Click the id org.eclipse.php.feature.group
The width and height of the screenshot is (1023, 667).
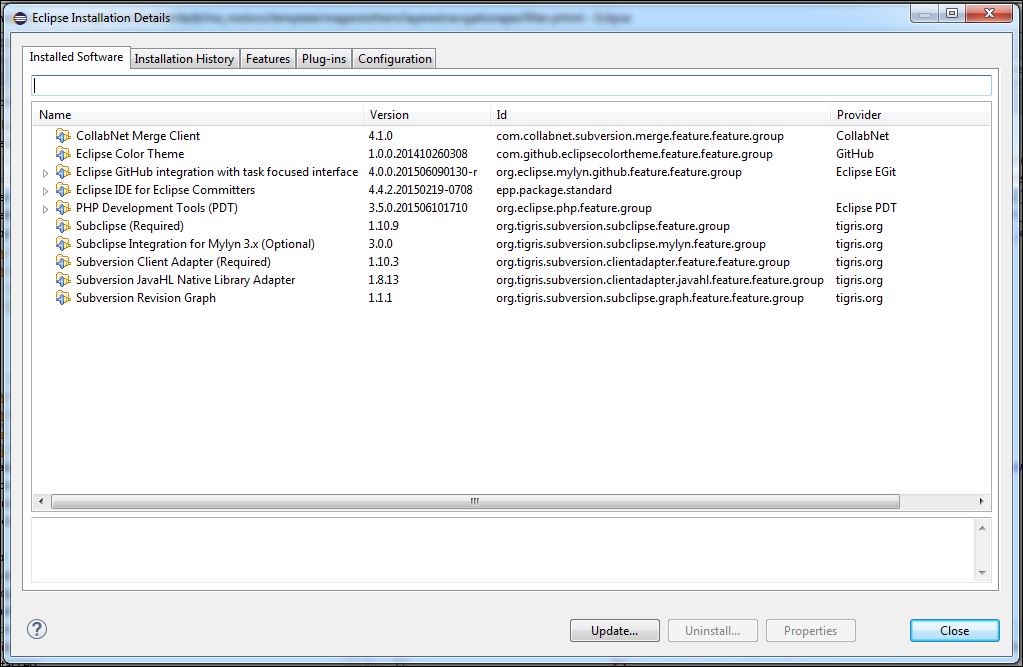[x=574, y=208]
